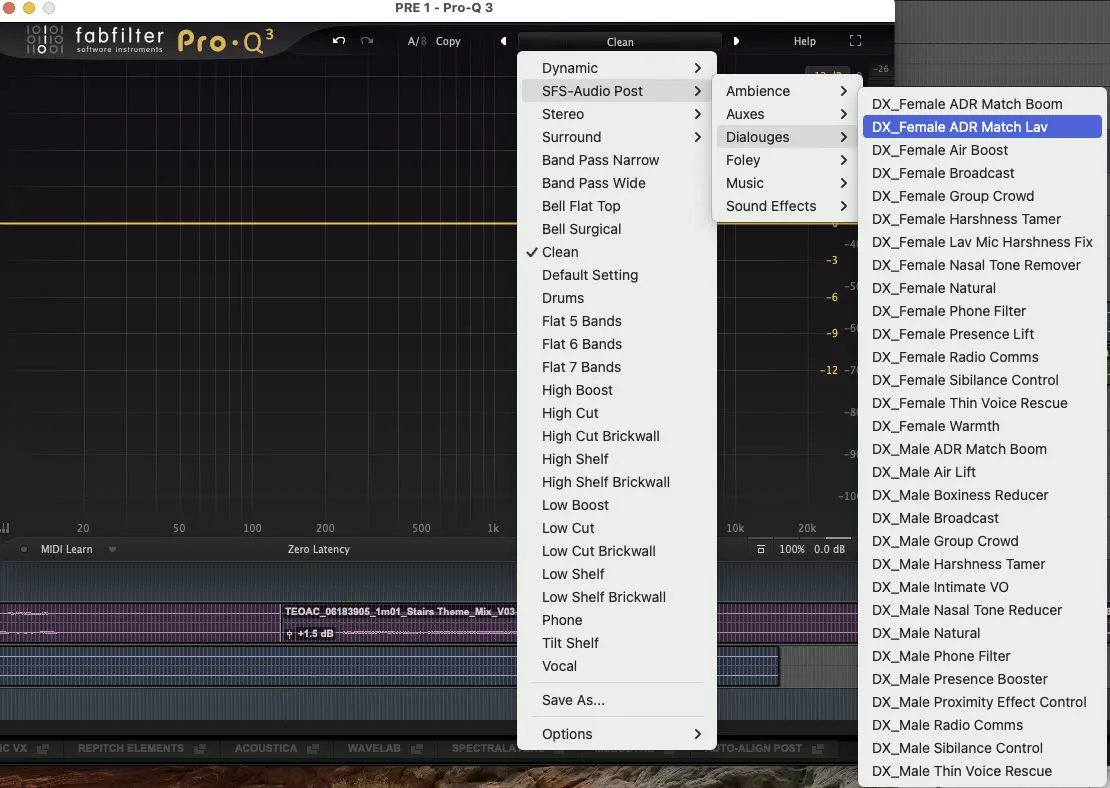Click the Copy button
Image resolution: width=1110 pixels, height=788 pixels.
point(448,41)
